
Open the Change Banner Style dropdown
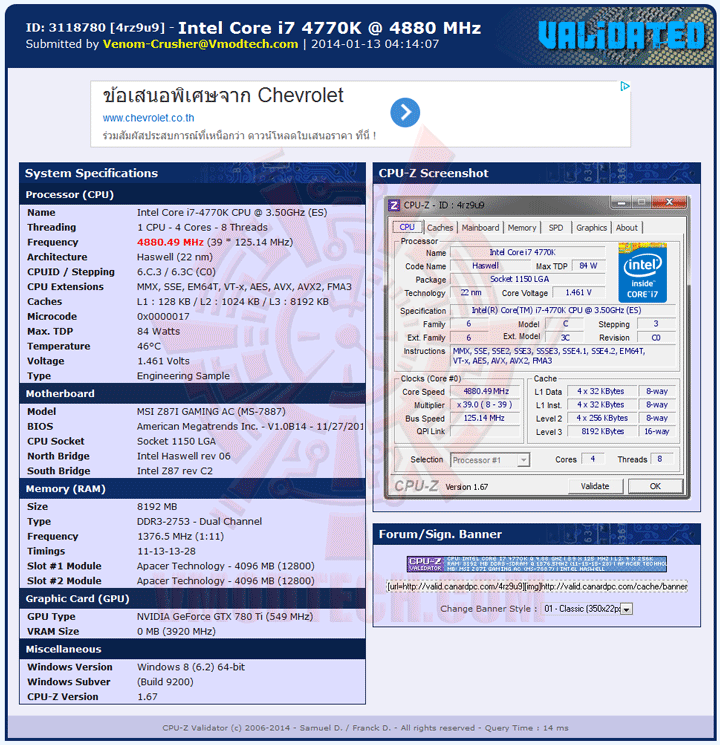click(x=587, y=609)
